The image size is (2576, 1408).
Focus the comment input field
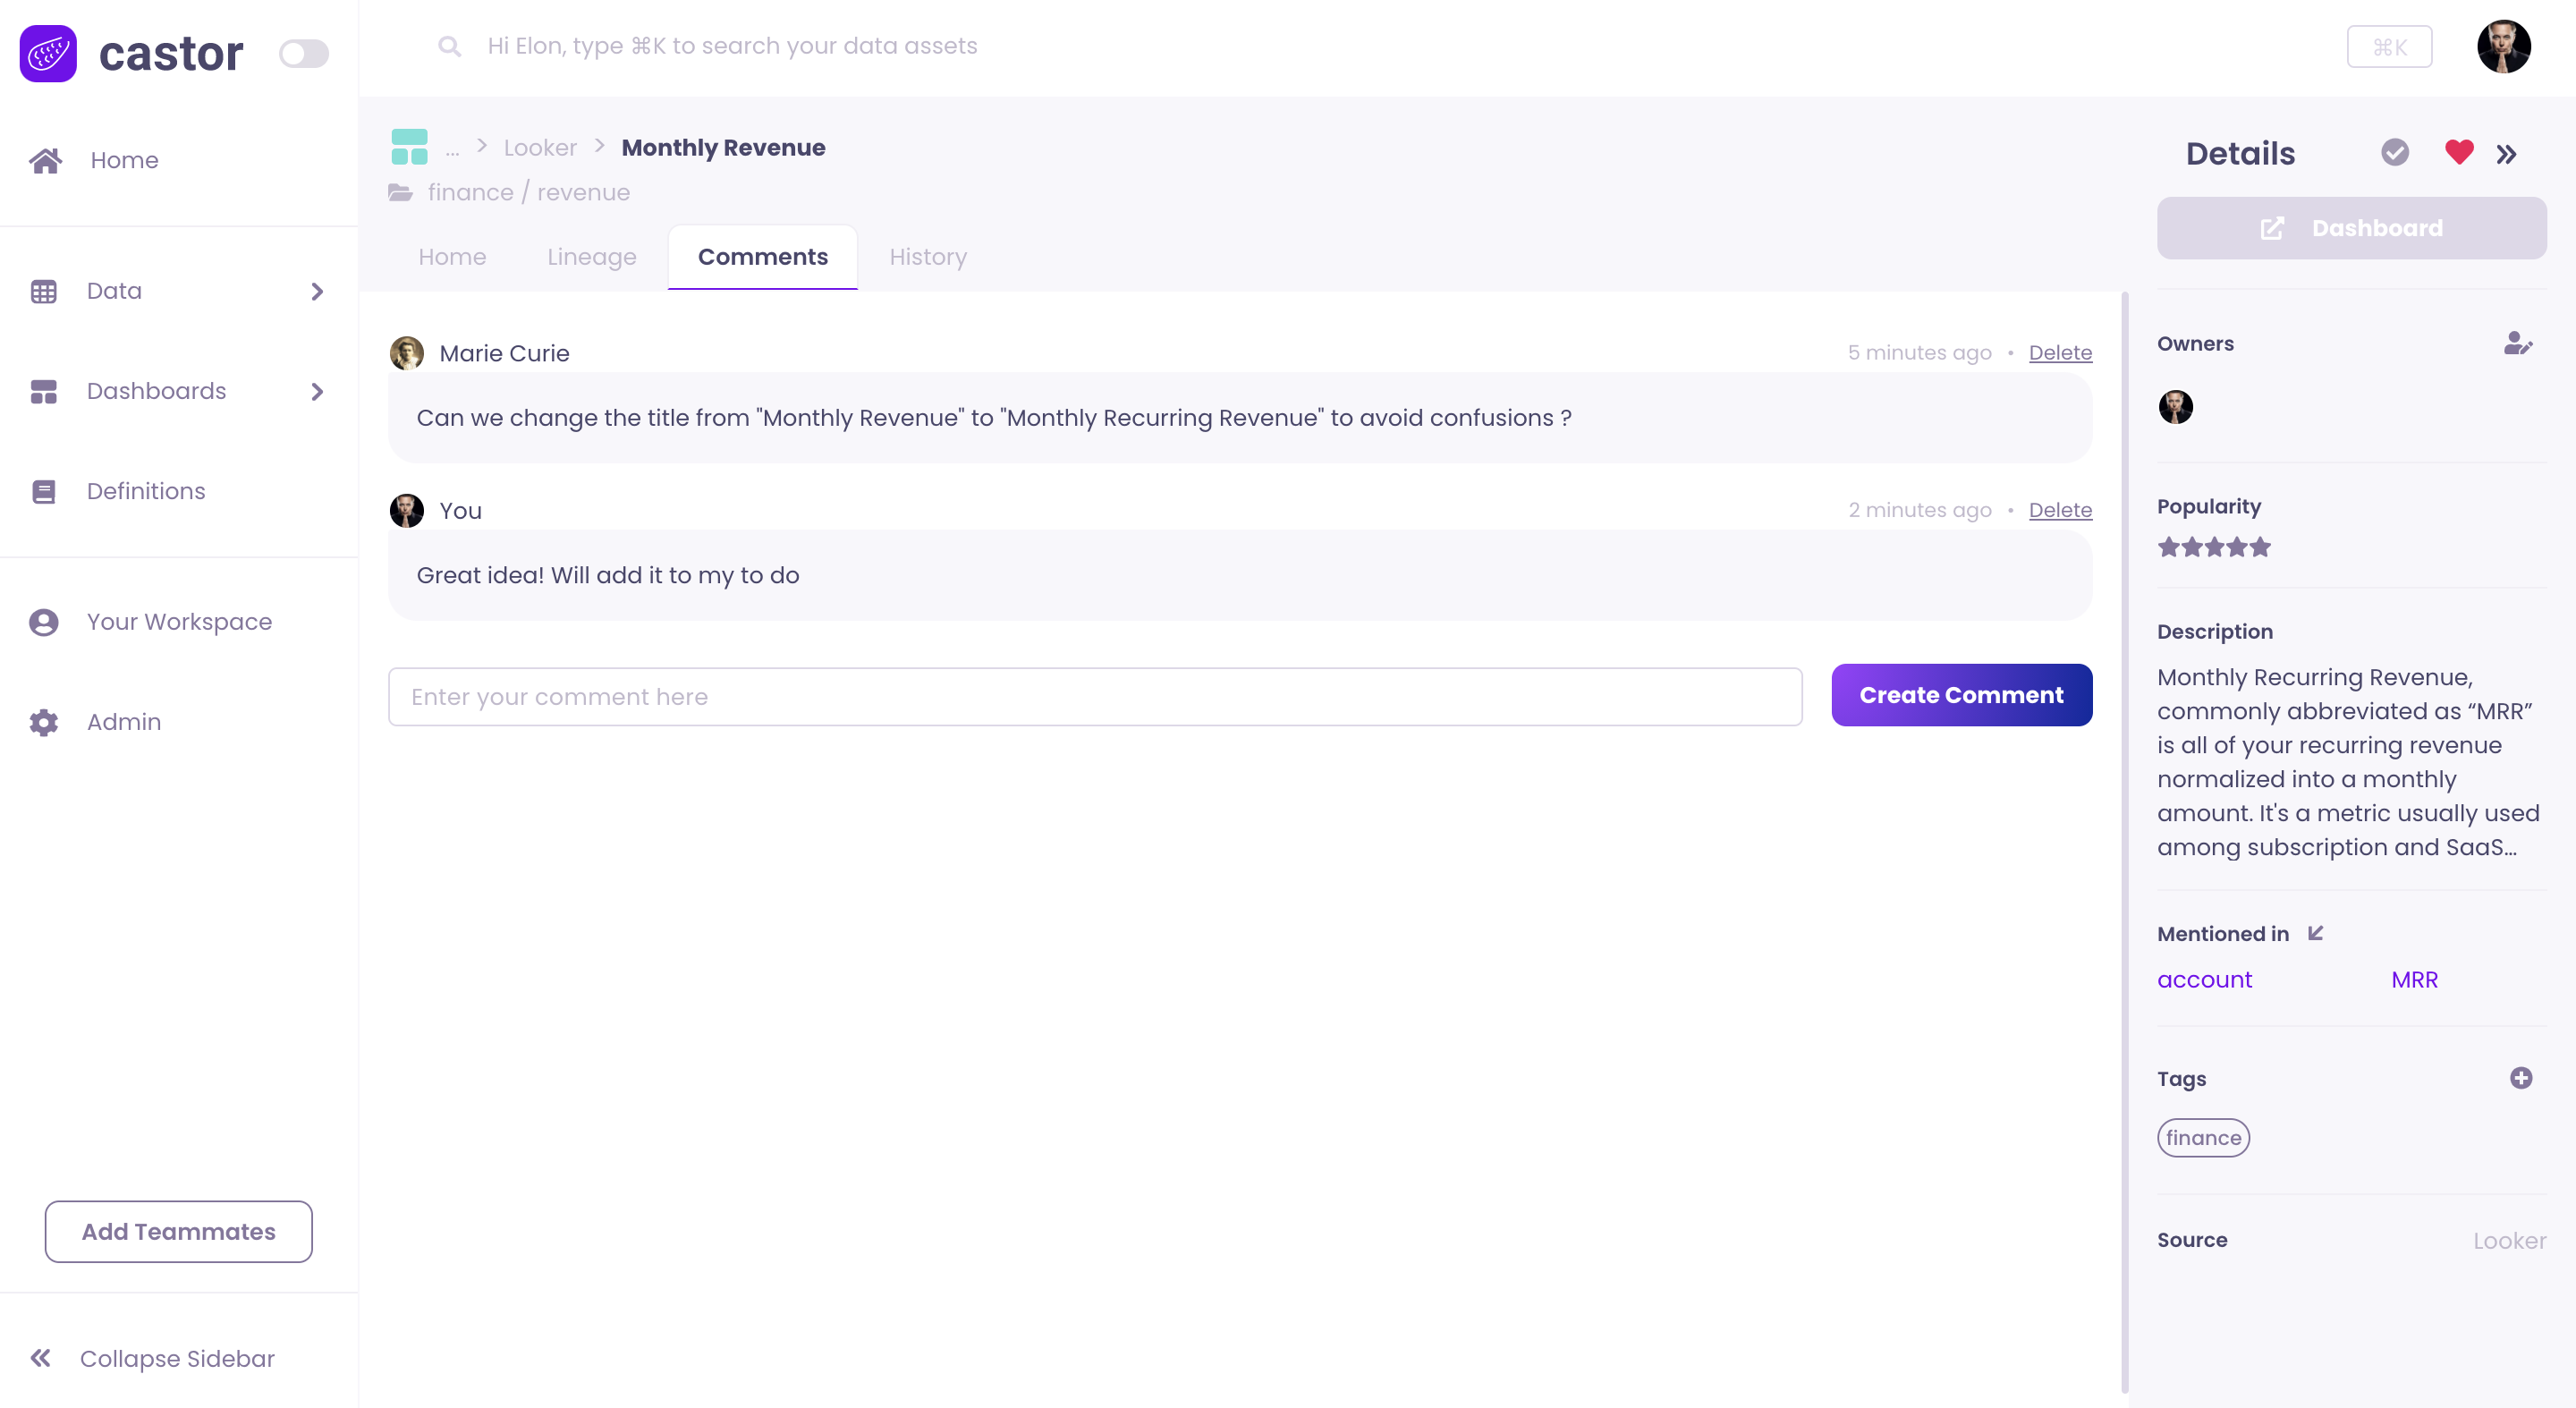pyautogui.click(x=1094, y=697)
